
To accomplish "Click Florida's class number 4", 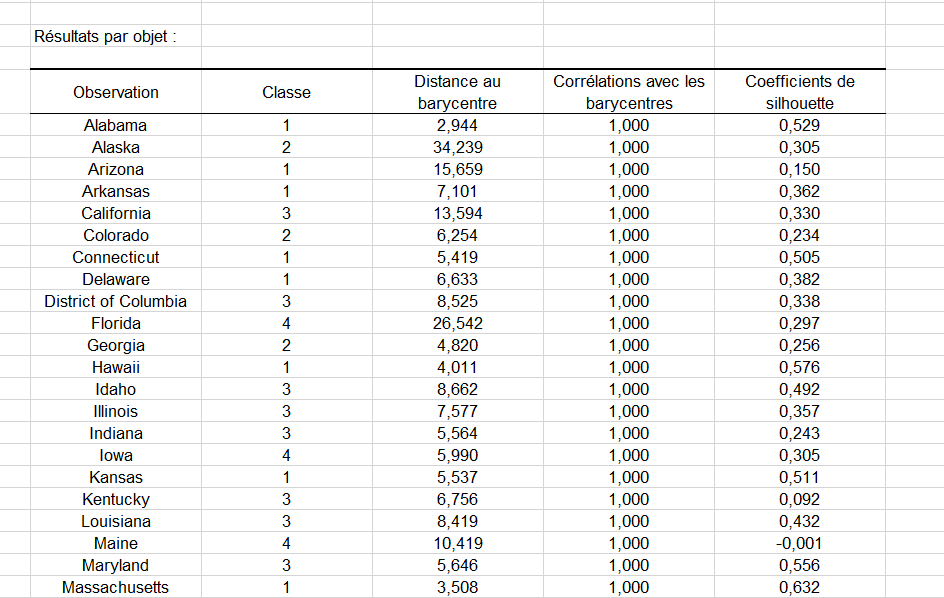I will 287,323.
